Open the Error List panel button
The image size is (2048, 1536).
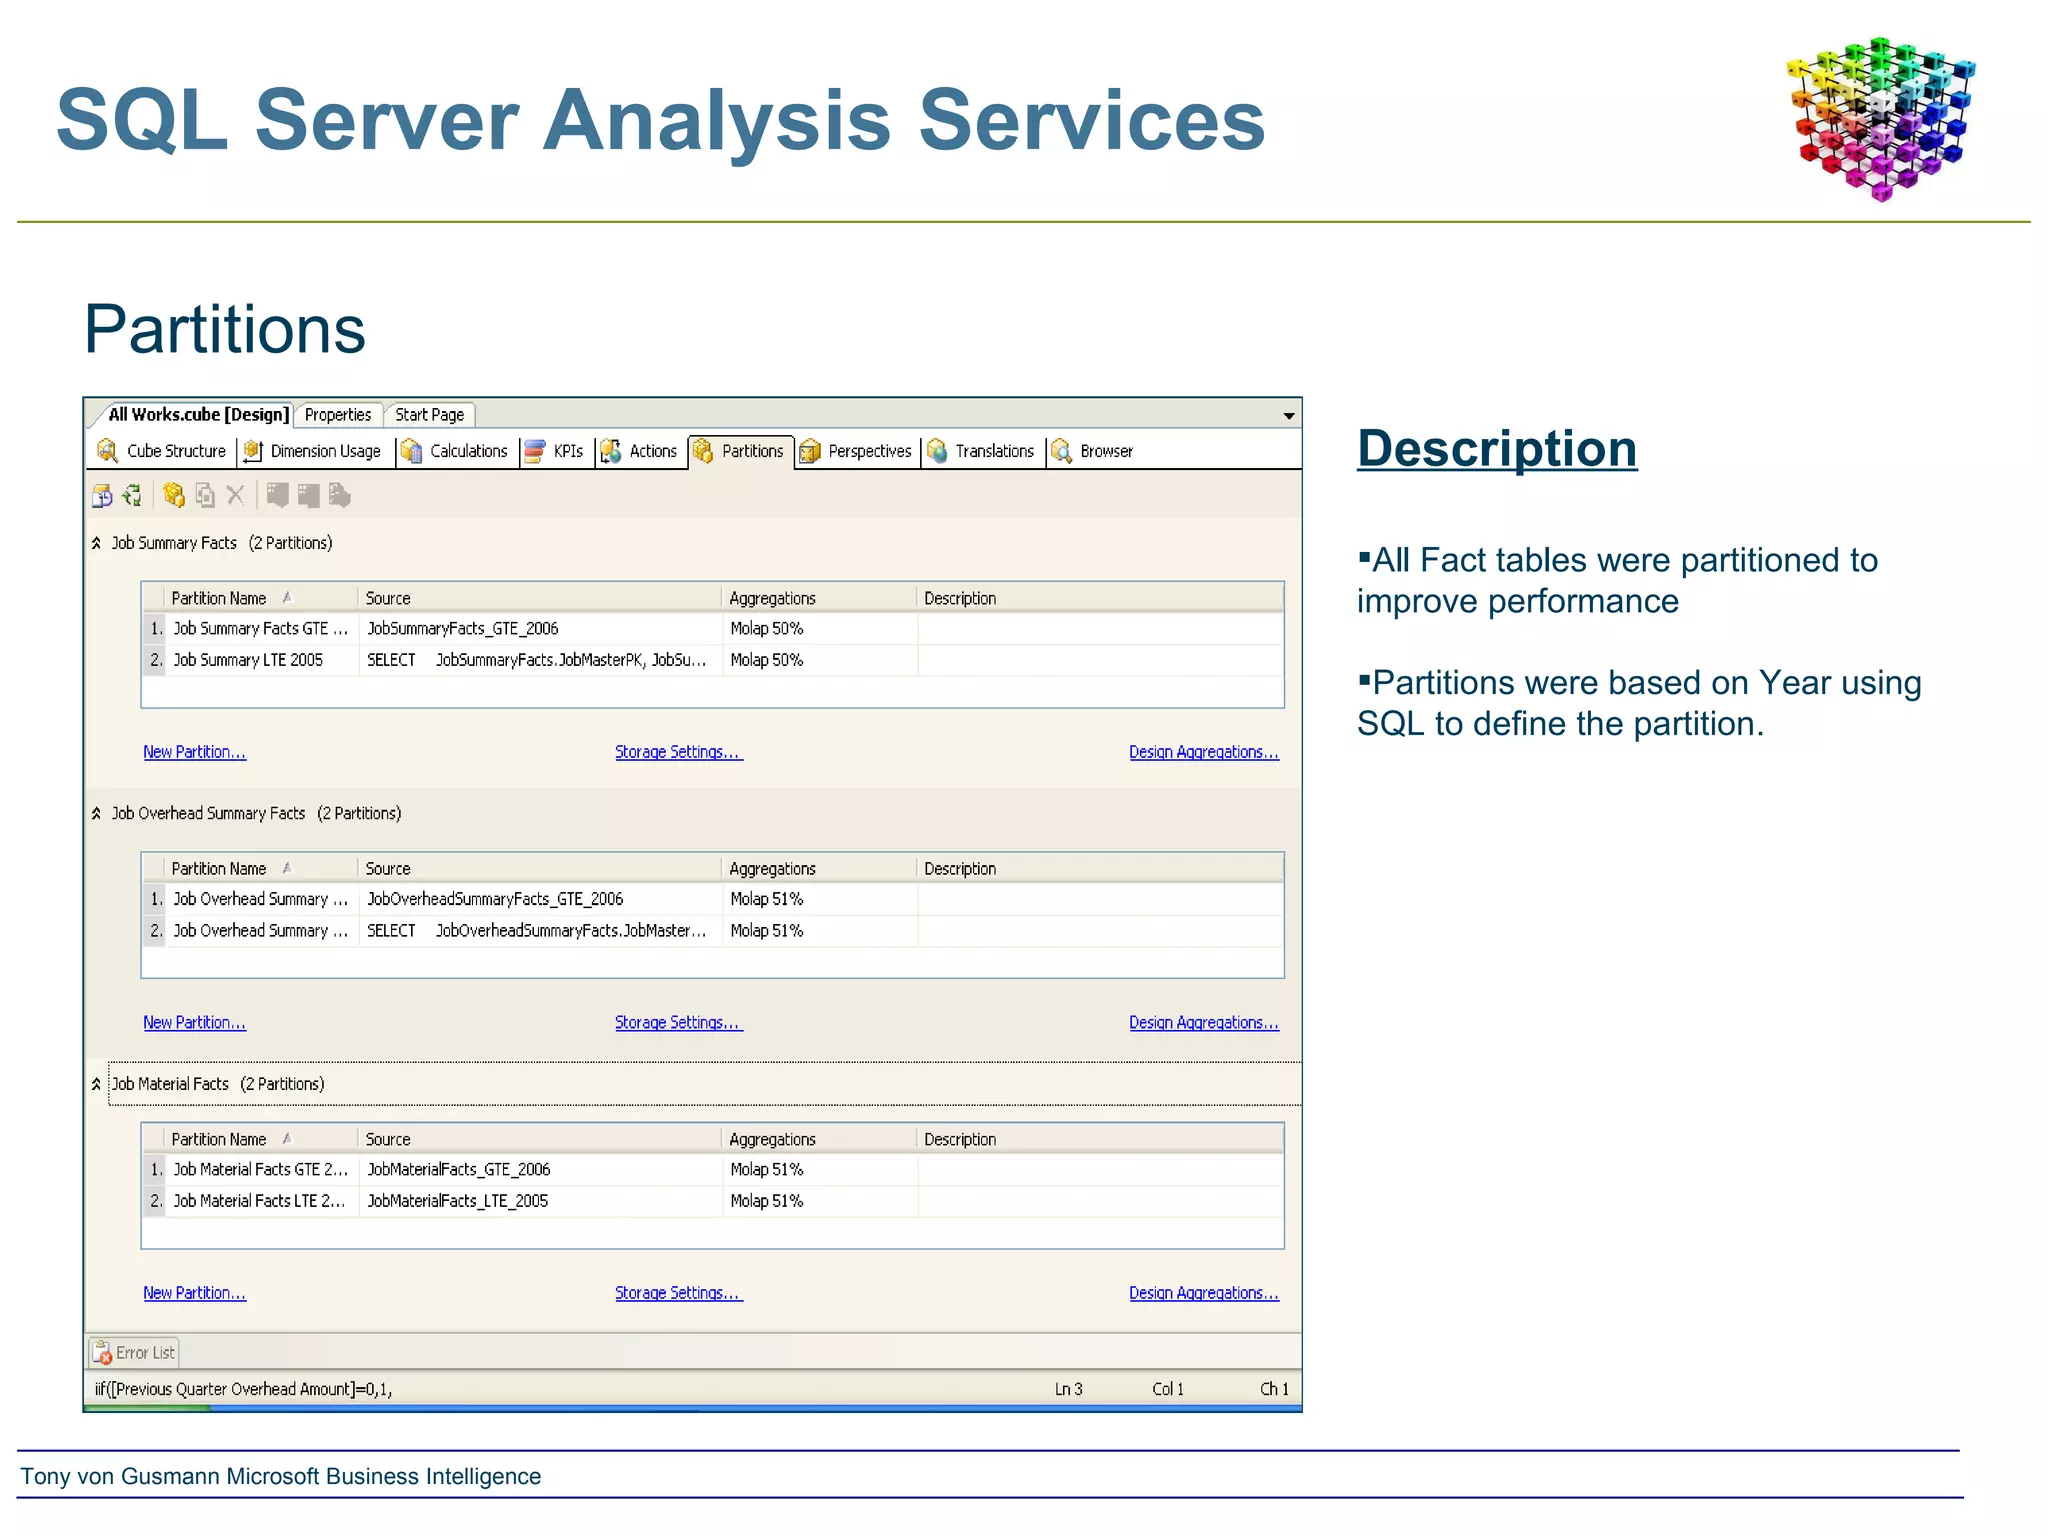[x=134, y=1353]
